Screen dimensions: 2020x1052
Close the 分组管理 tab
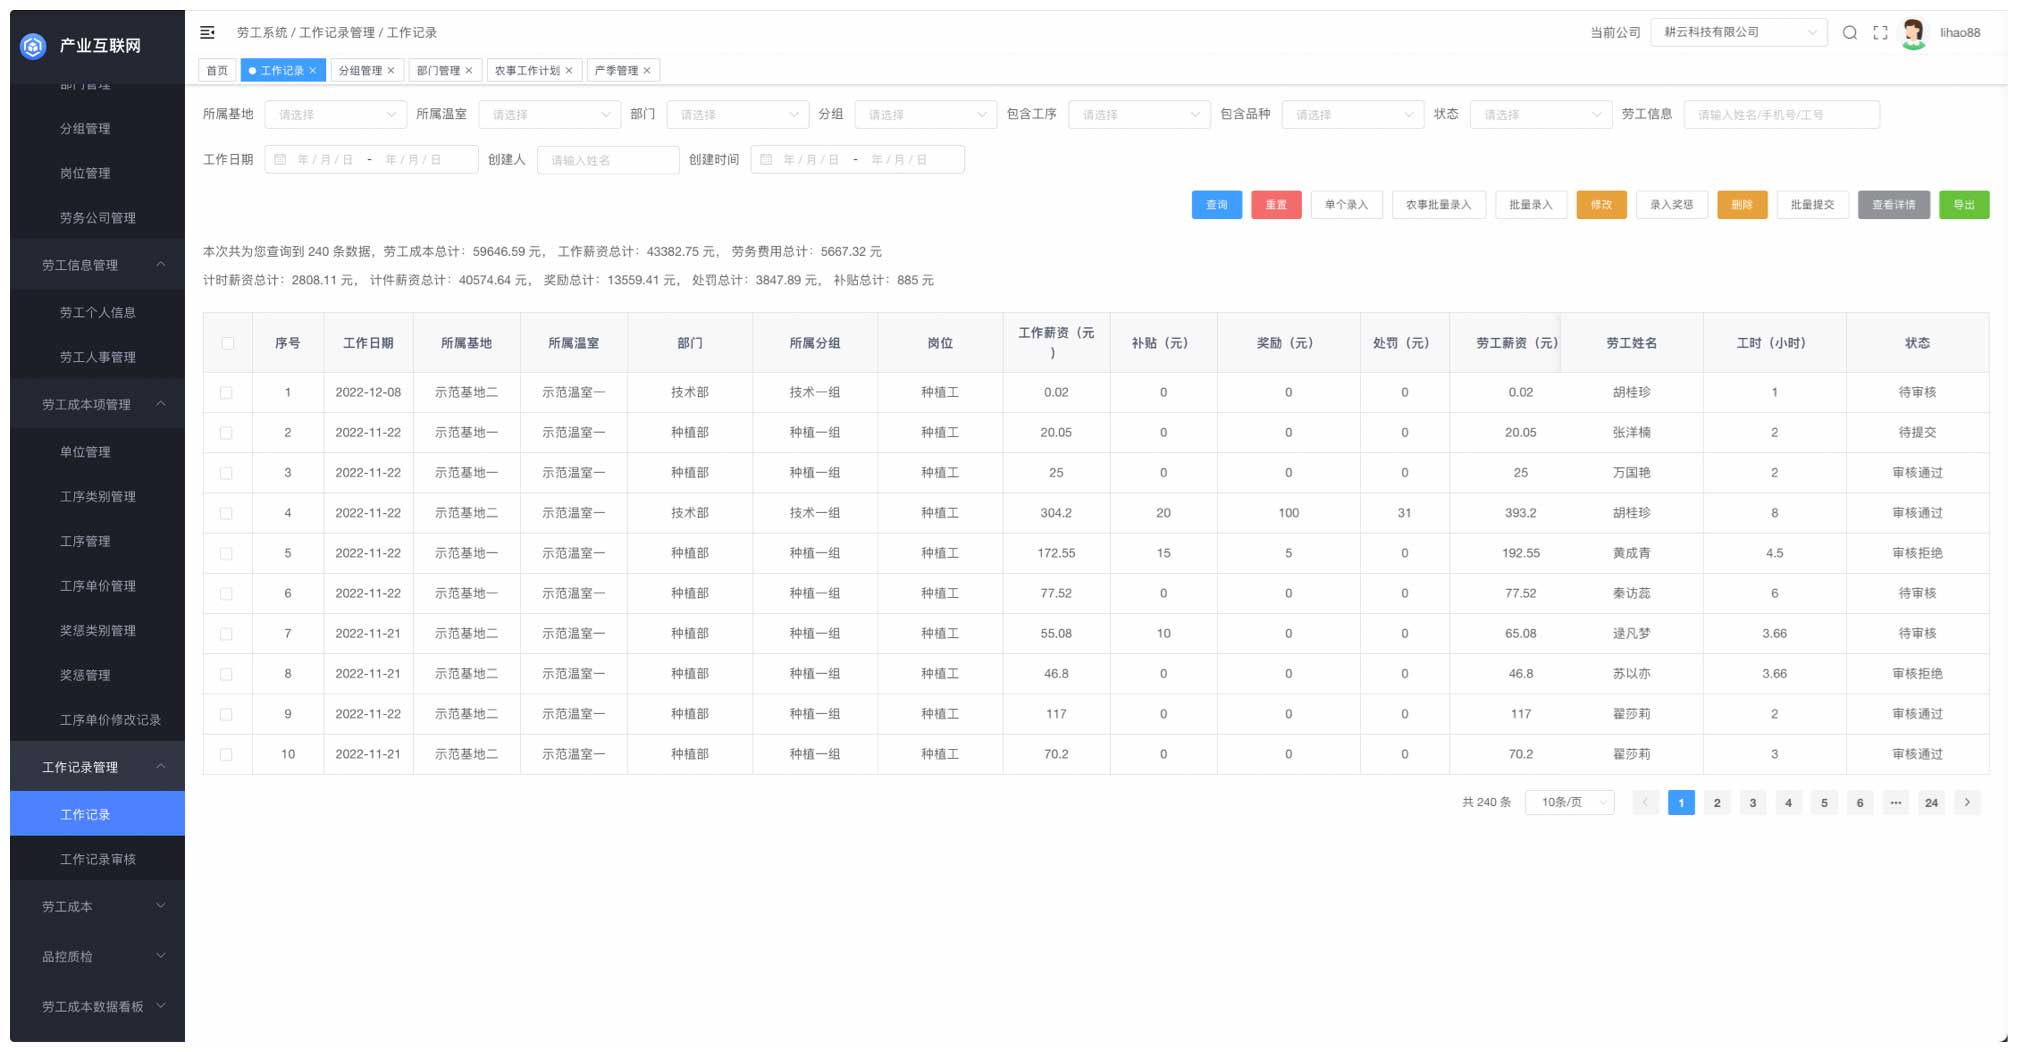click(391, 71)
